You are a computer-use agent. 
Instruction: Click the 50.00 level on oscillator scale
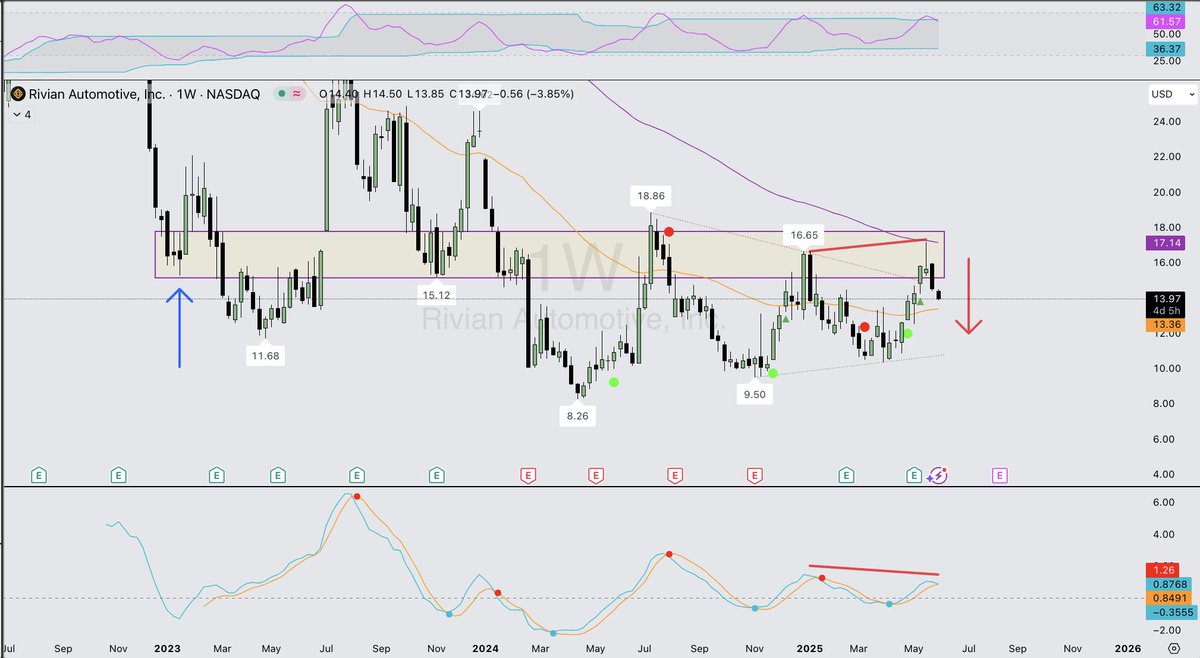tap(1168, 34)
